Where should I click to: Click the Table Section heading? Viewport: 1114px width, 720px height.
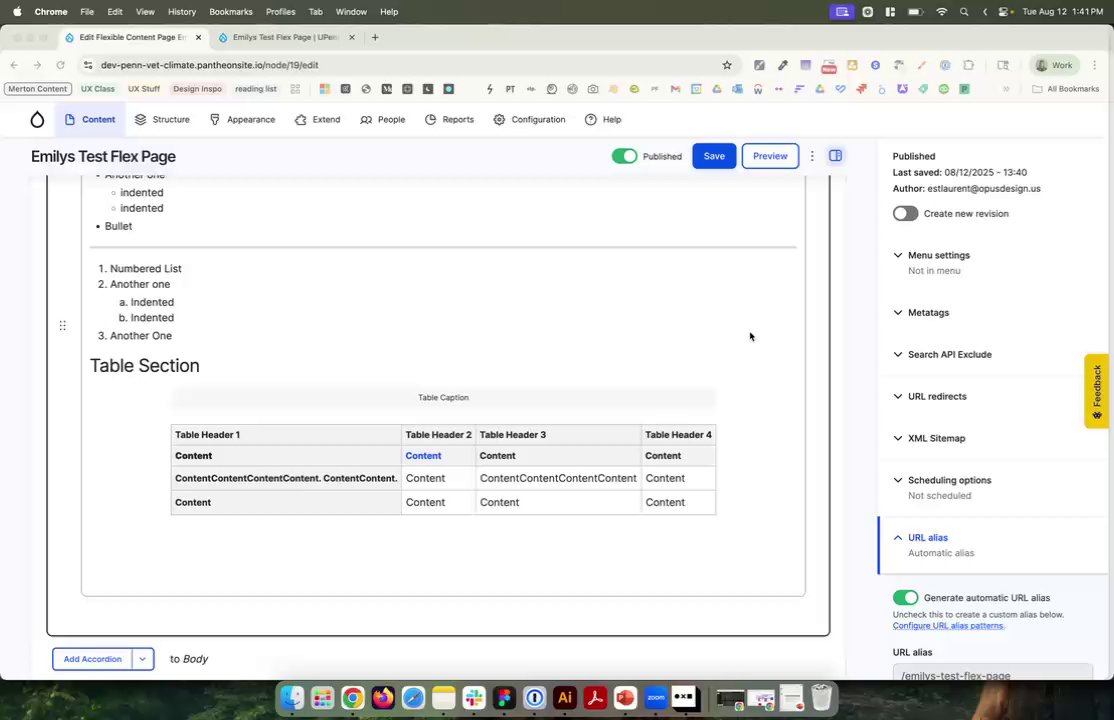(144, 365)
